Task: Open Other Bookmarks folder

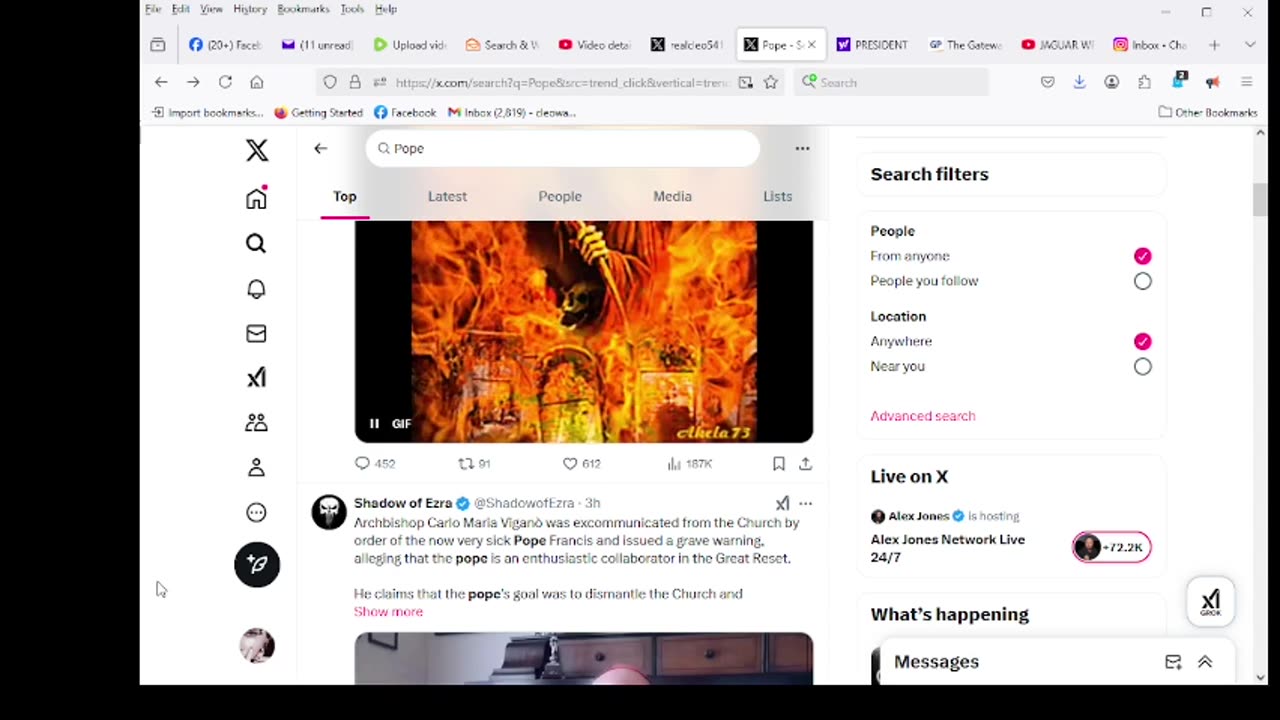Action: tap(1207, 112)
